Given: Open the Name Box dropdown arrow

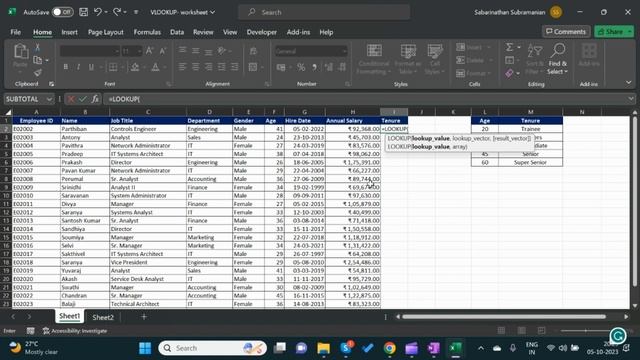Looking at the screenshot, I should pos(49,99).
